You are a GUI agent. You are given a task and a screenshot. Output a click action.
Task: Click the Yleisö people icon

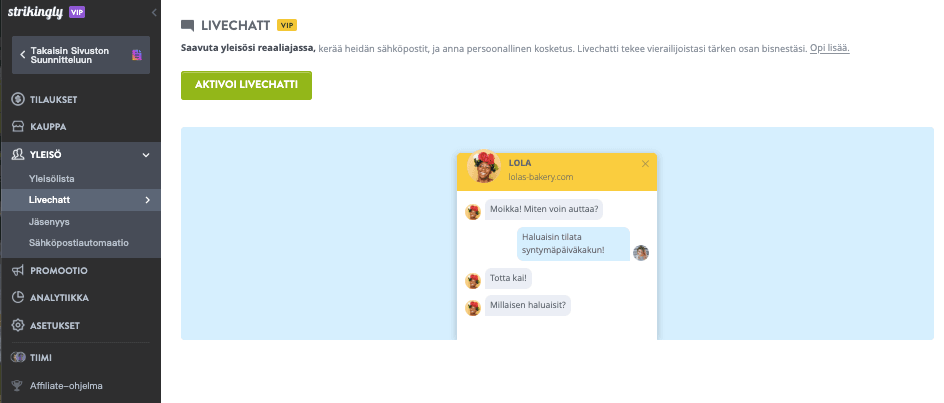[x=17, y=155]
